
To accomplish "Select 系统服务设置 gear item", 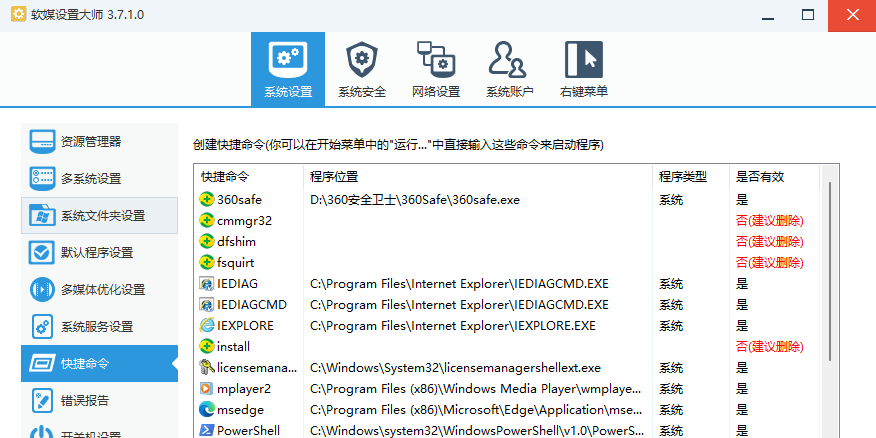I will [x=99, y=326].
